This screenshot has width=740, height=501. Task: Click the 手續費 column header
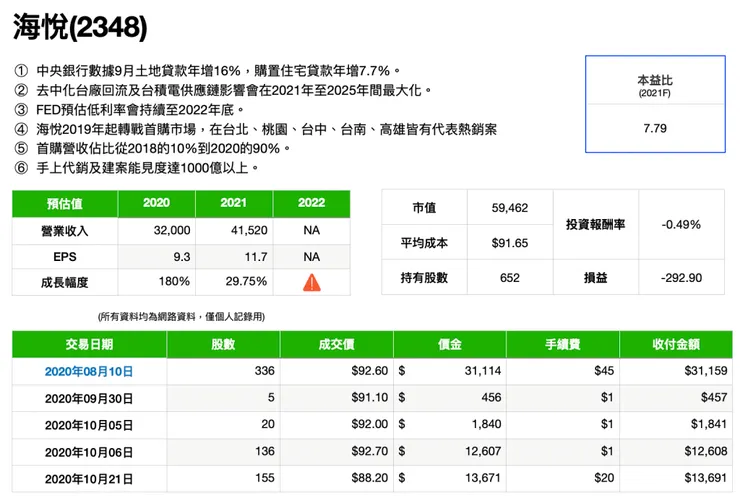click(563, 344)
